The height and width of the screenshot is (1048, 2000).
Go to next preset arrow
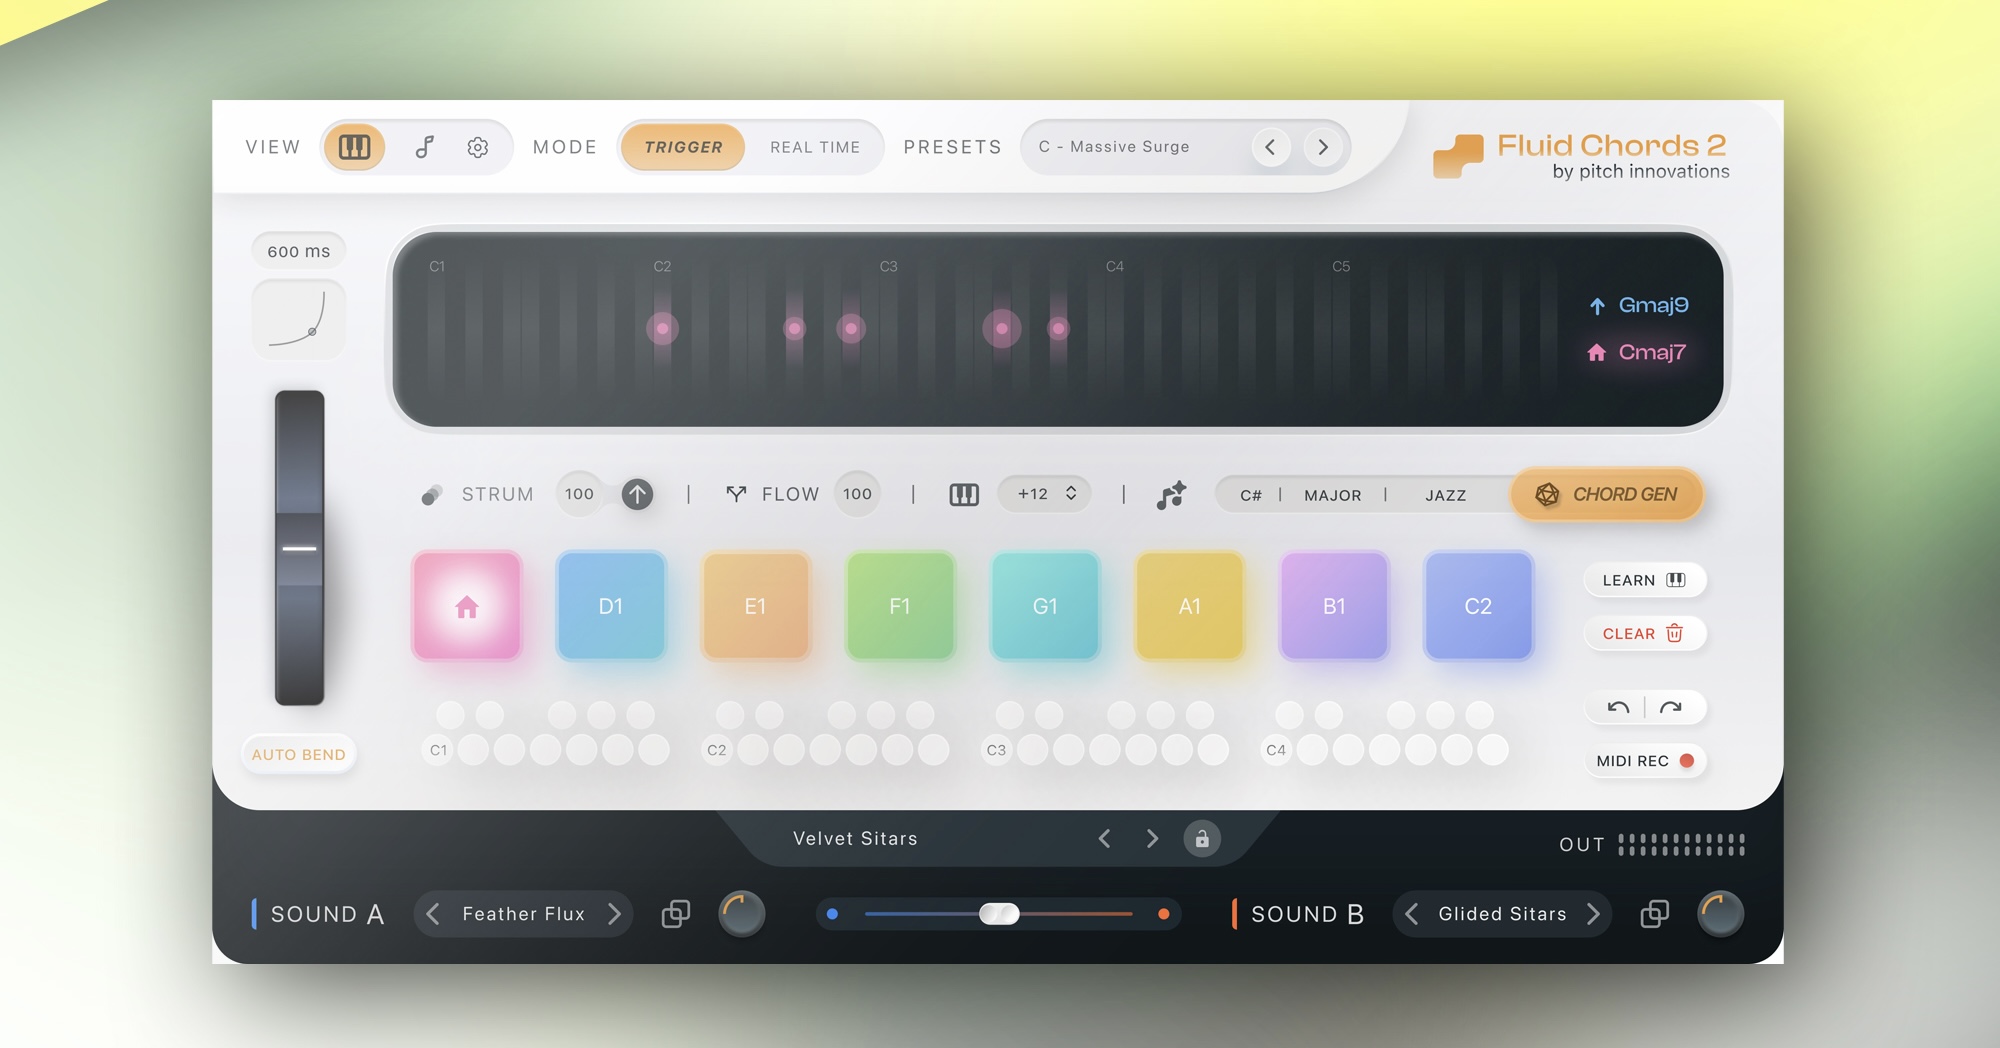click(1323, 147)
